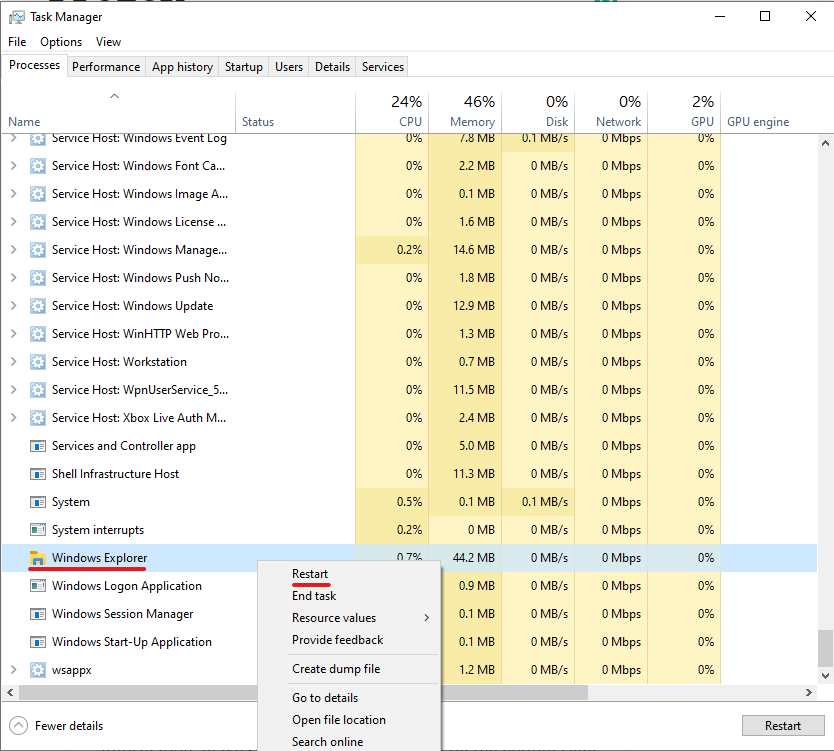This screenshot has width=834, height=751.
Task: Choose Search online in context menu
Action: point(349,741)
